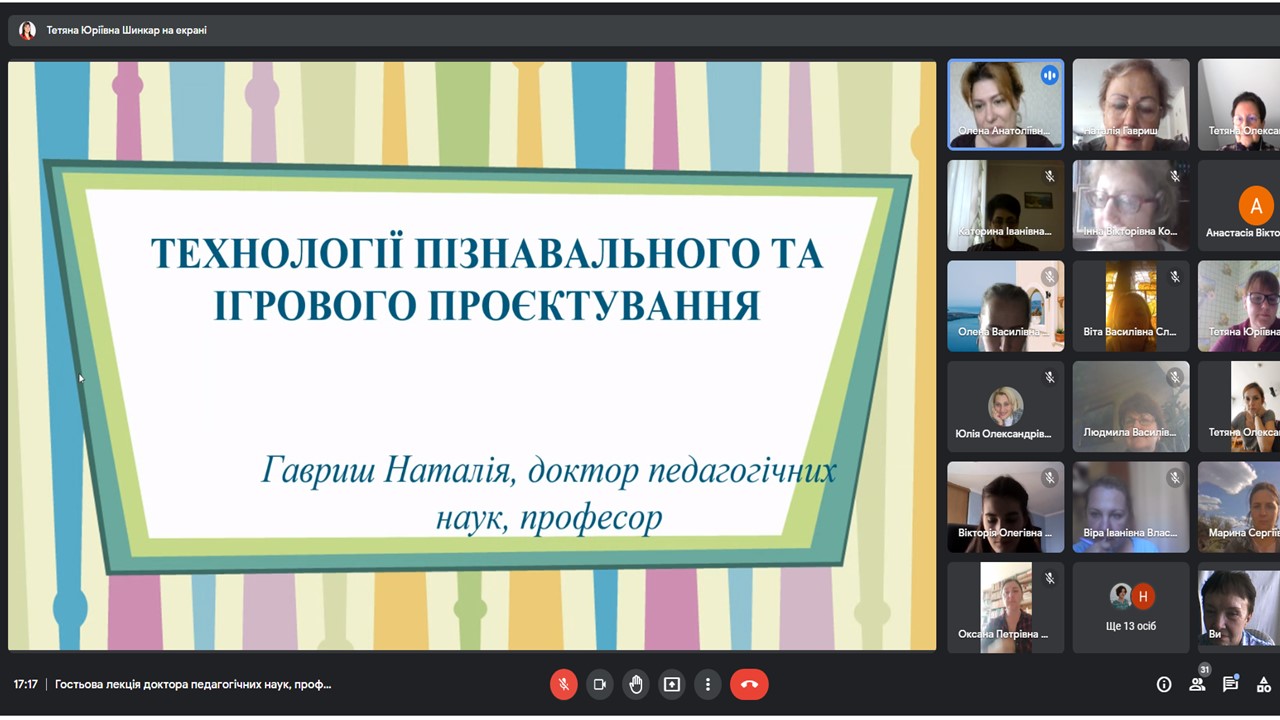The height and width of the screenshot is (720, 1280).
Task: Turn on your camera
Action: click(x=599, y=684)
